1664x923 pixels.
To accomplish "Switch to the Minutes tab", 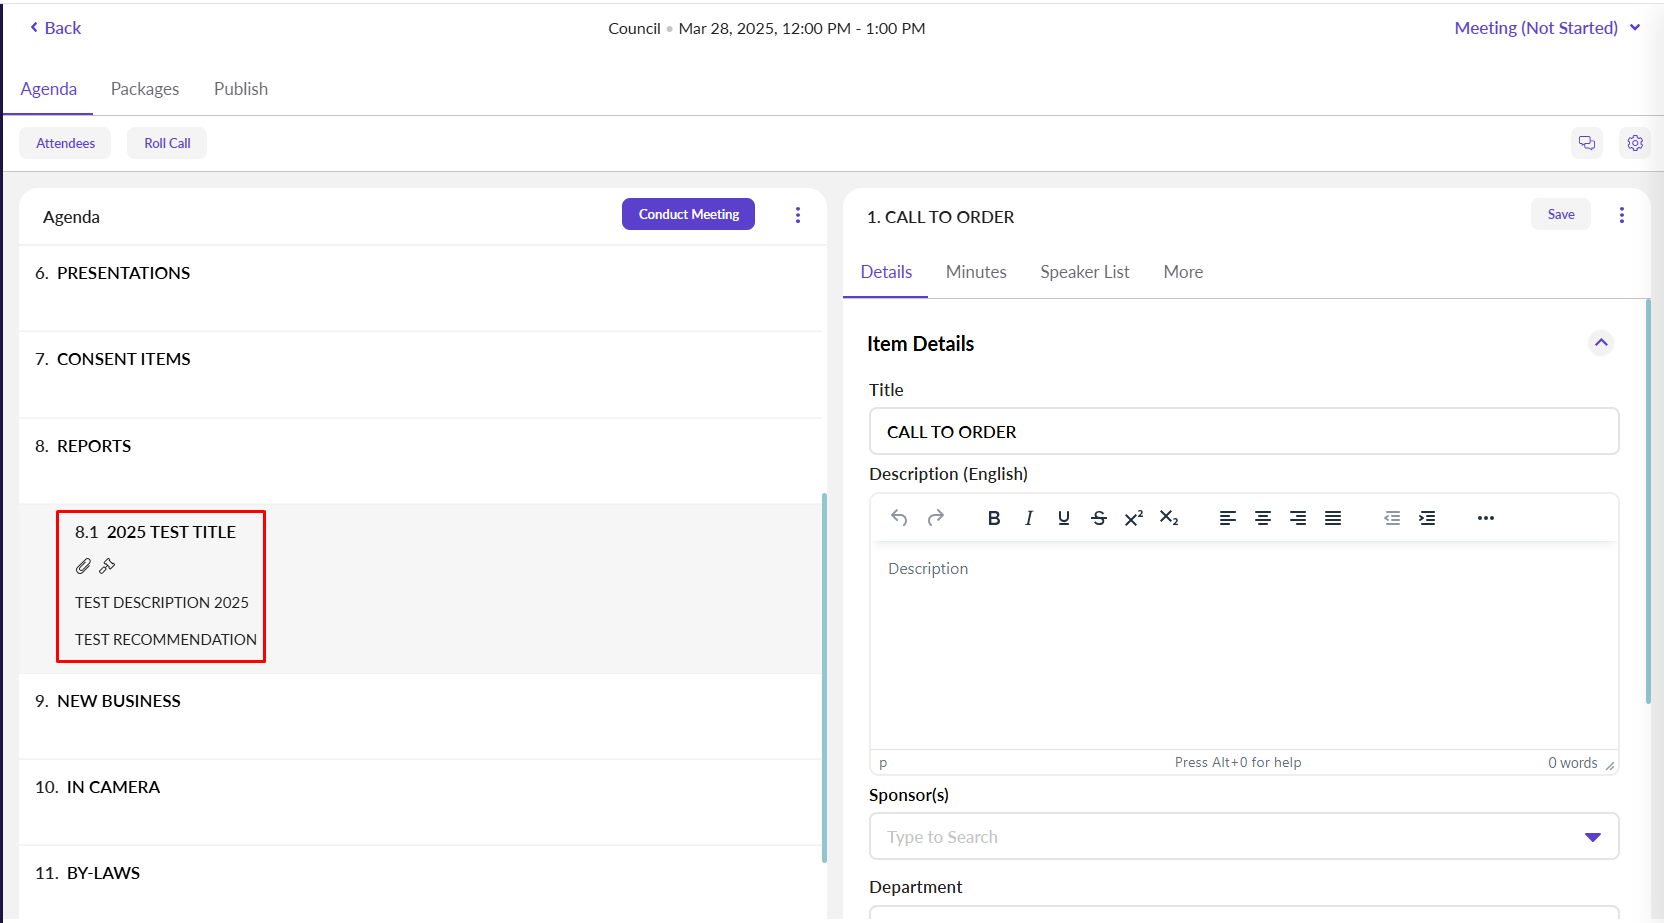I will pyautogui.click(x=975, y=272).
